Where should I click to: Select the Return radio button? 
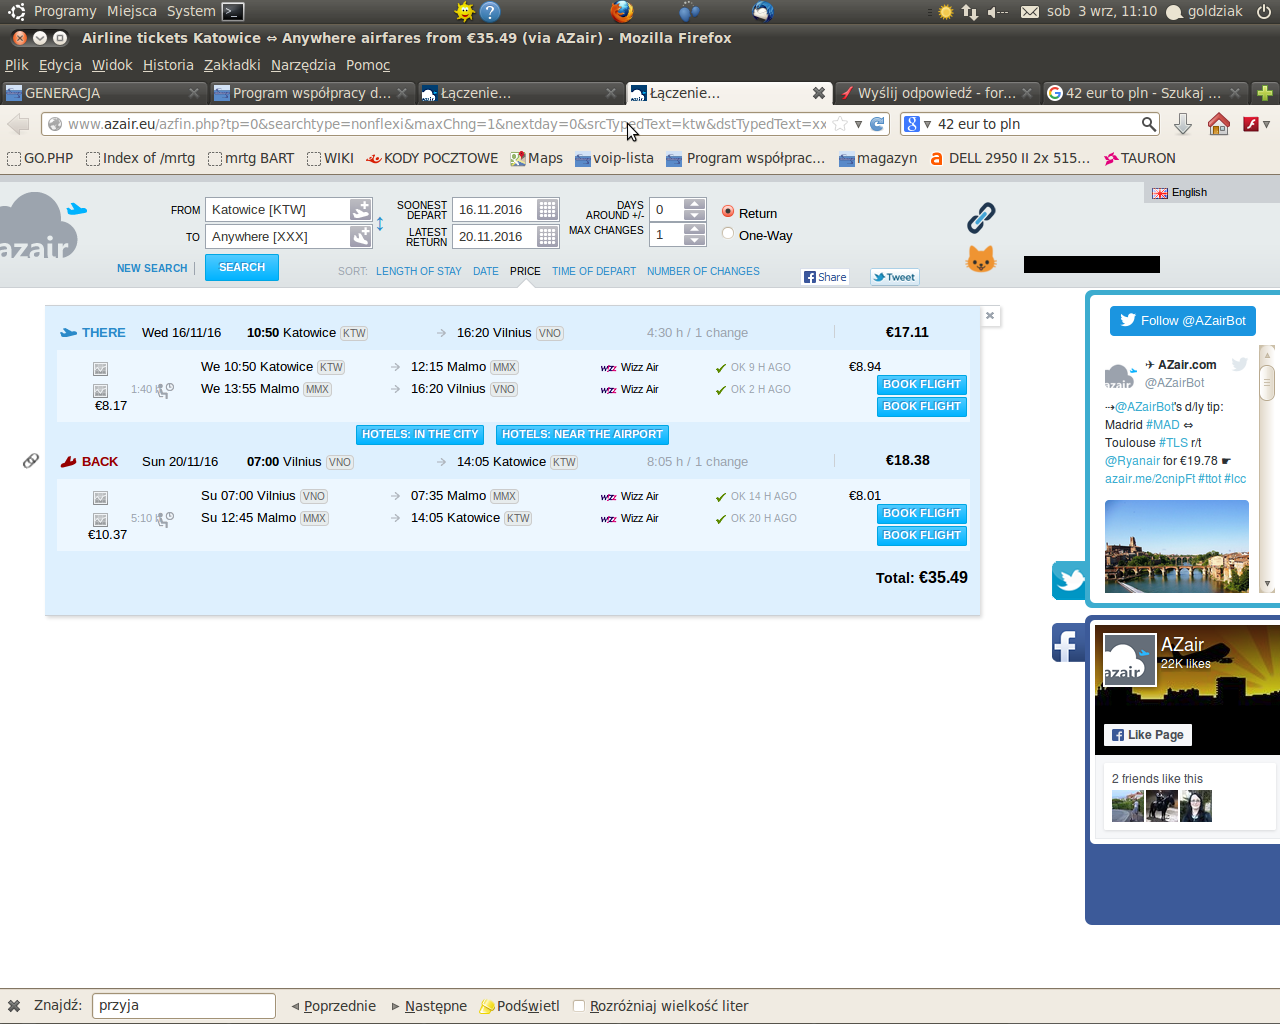(x=728, y=212)
